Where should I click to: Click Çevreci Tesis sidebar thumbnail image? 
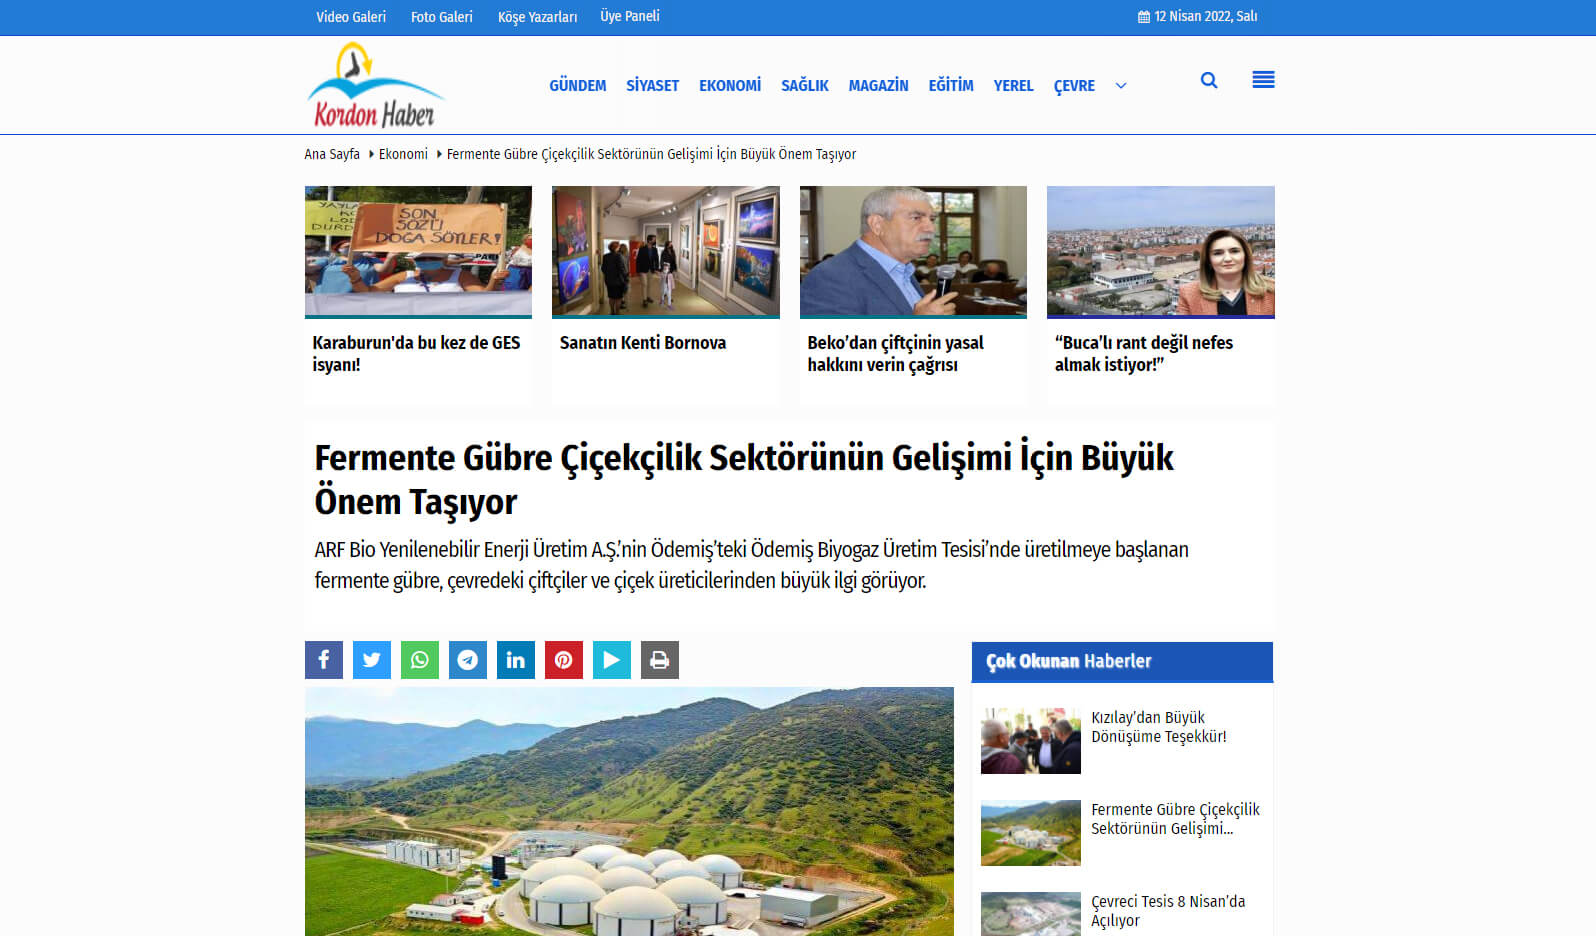(1031, 914)
